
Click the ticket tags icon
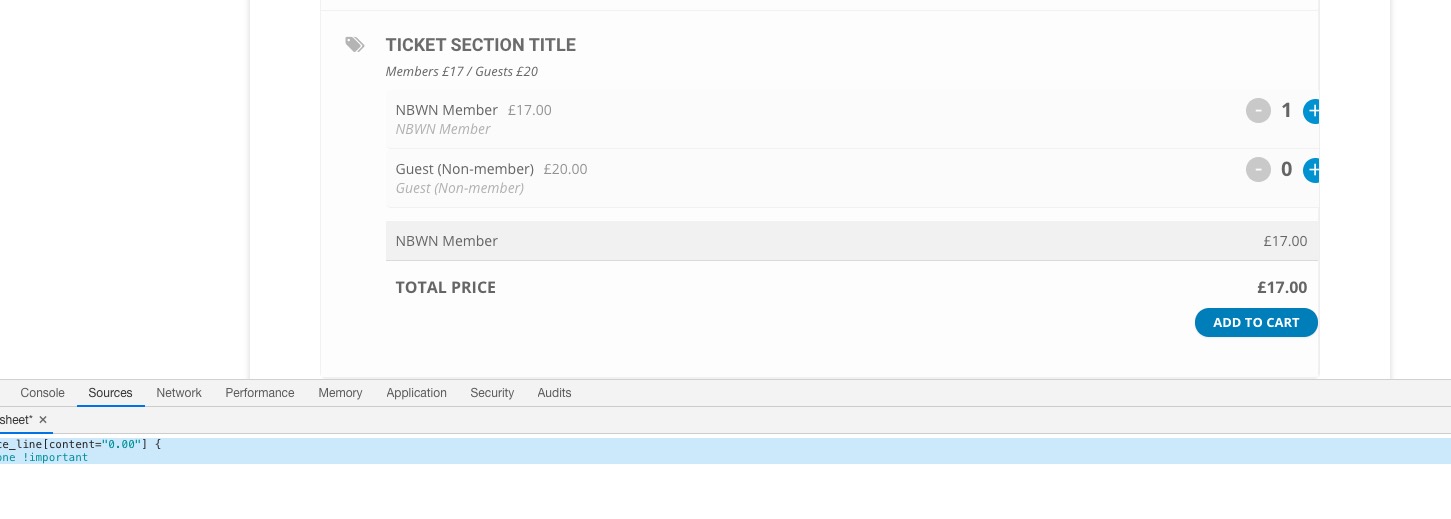[x=355, y=45]
